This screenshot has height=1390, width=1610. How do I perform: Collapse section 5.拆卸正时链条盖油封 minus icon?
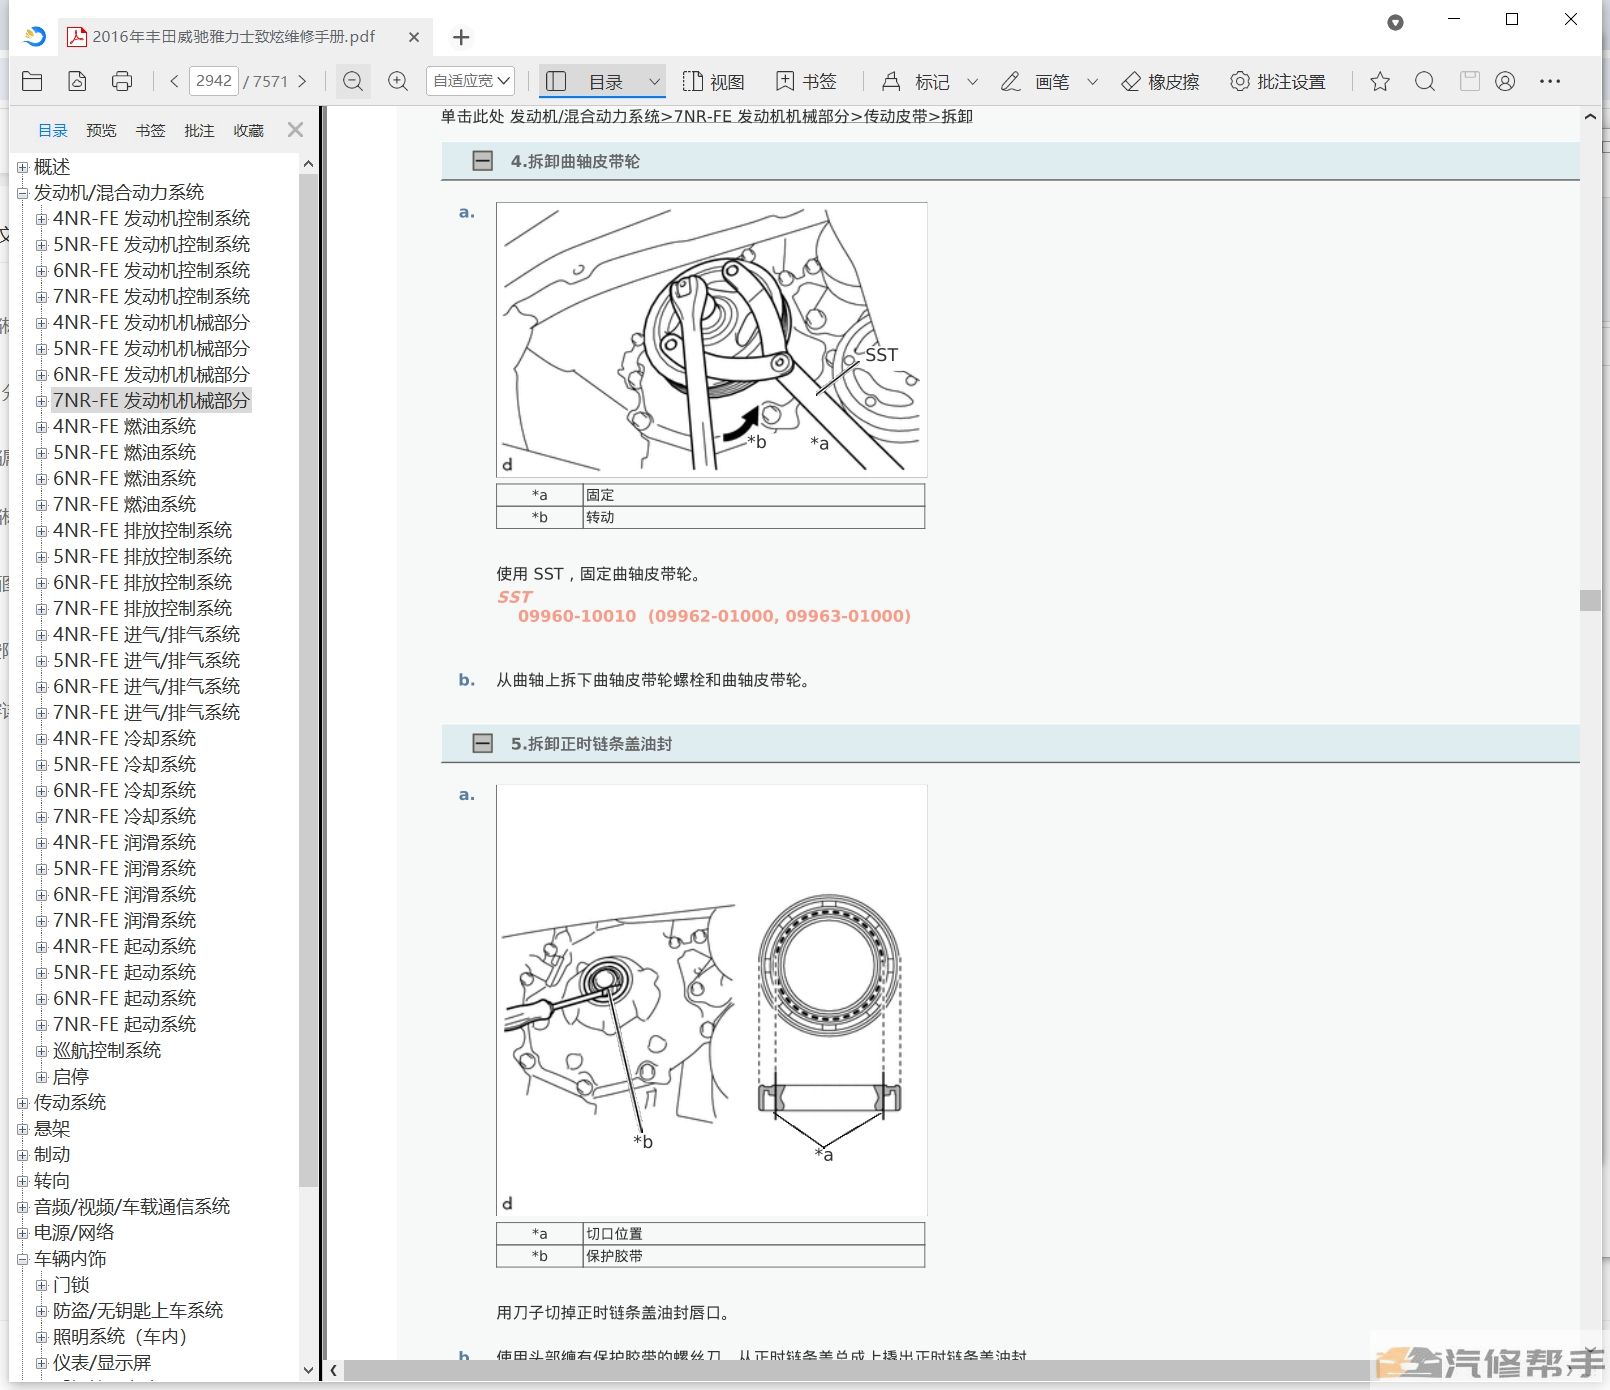point(482,743)
